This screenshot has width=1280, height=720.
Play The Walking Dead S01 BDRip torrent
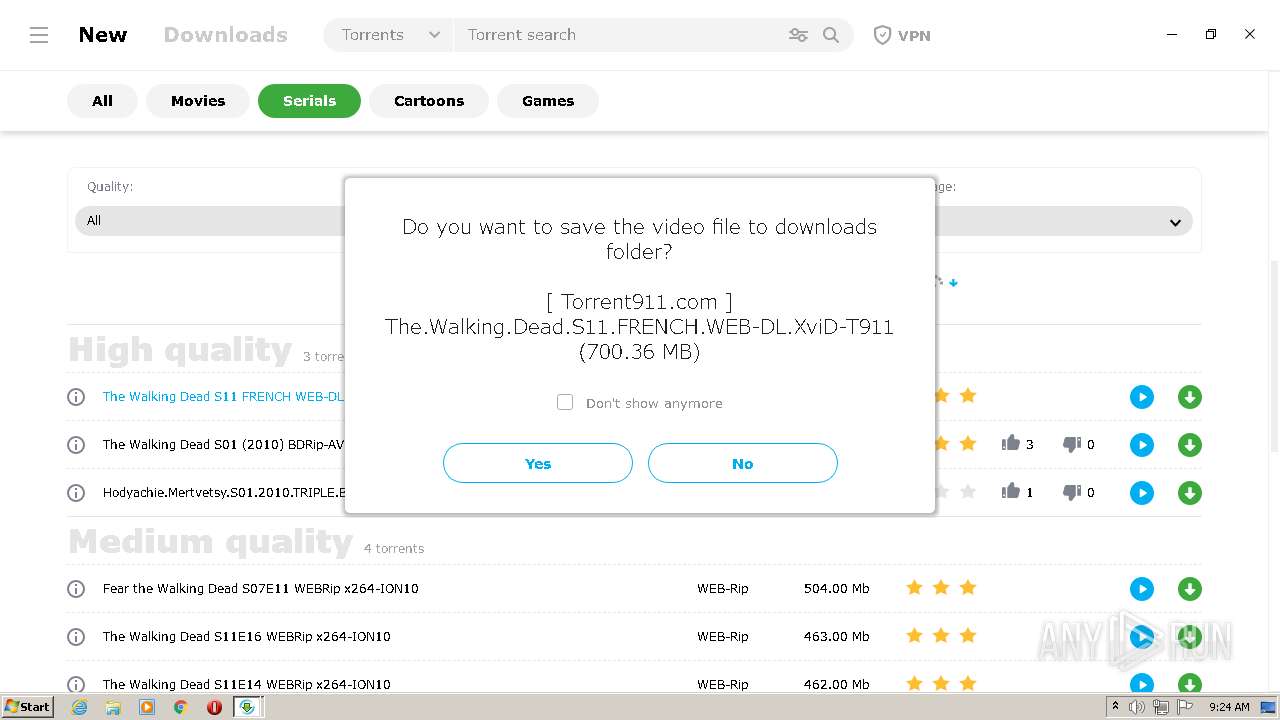(1142, 445)
